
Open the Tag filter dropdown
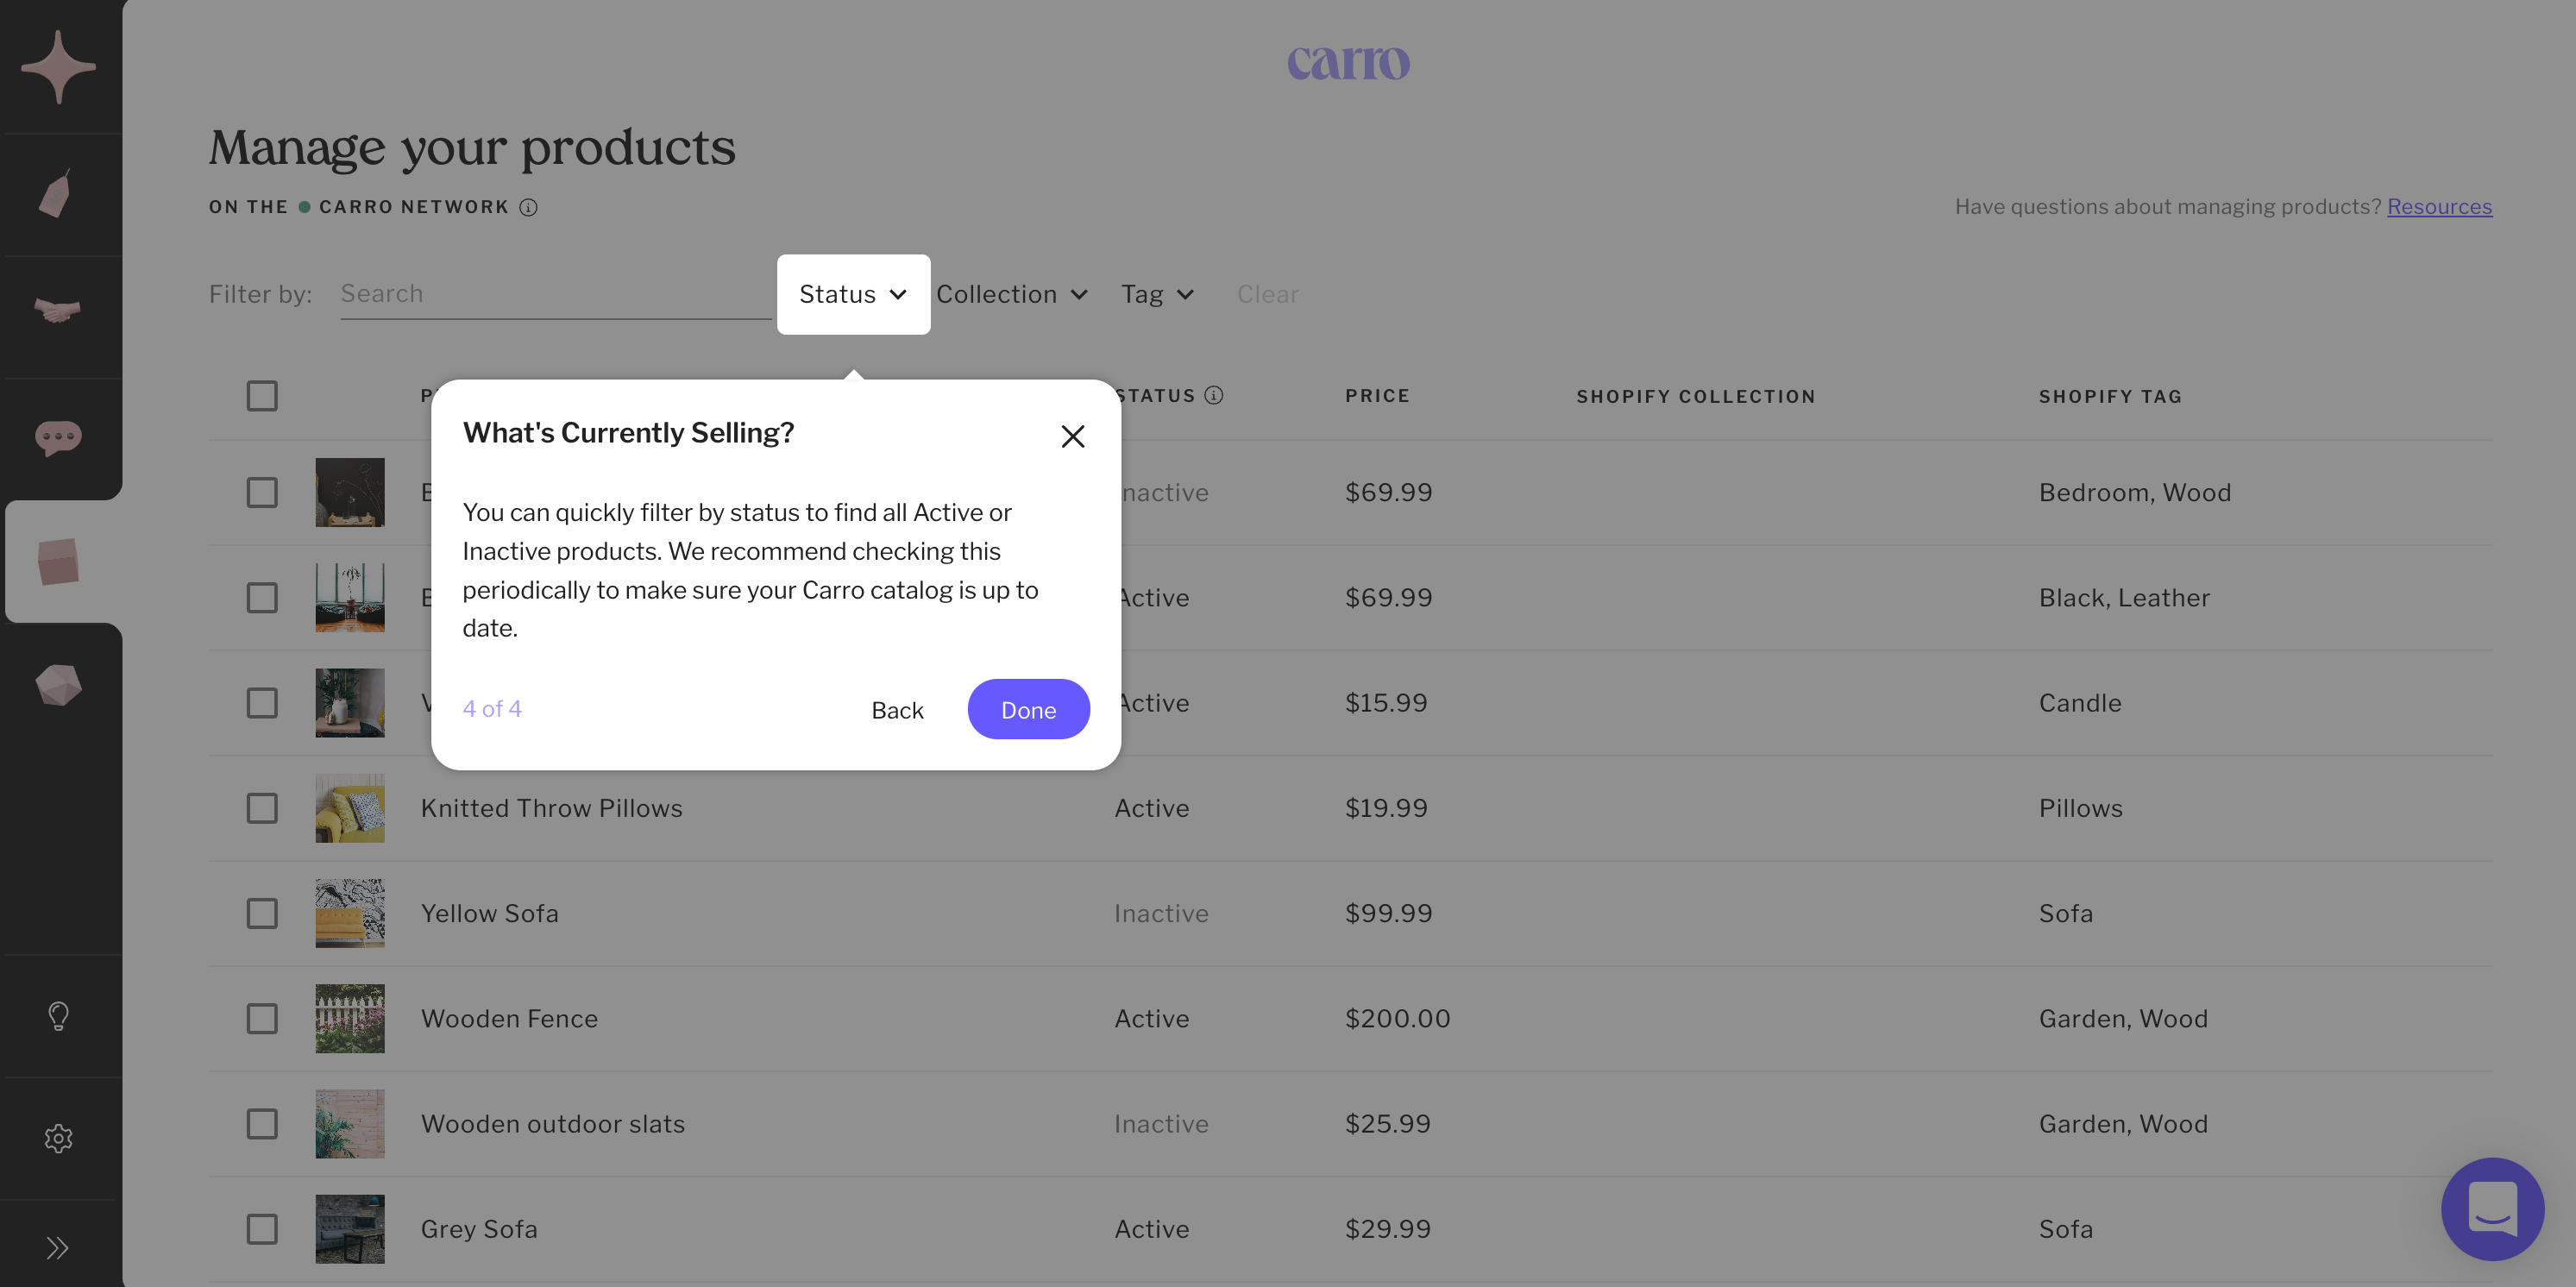tap(1157, 294)
